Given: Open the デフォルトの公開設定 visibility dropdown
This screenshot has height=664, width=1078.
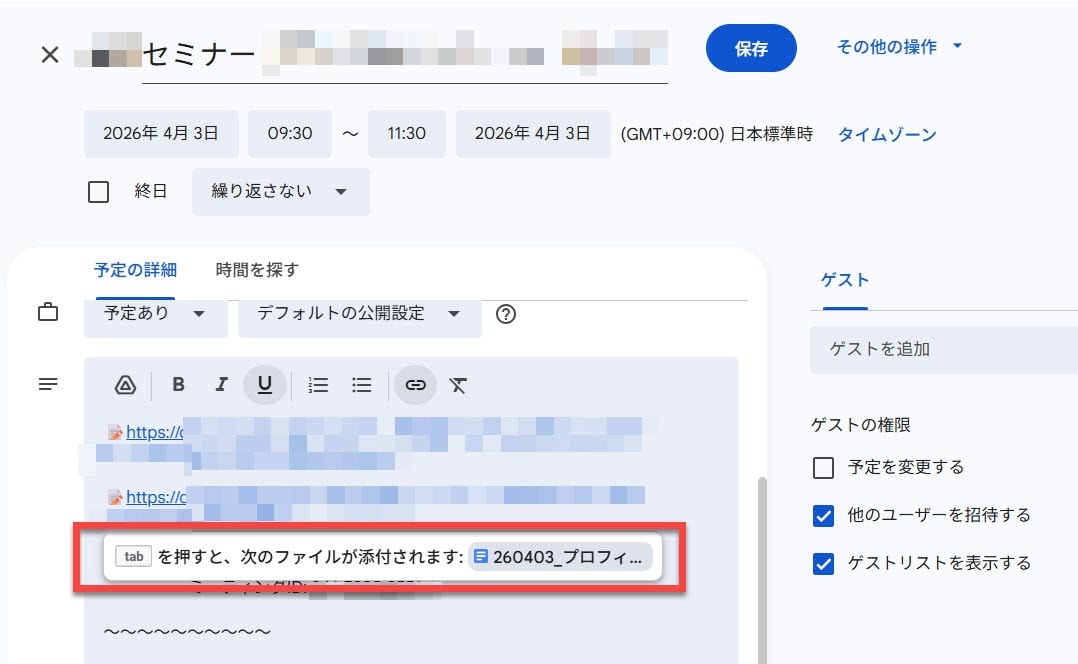Looking at the screenshot, I should pyautogui.click(x=359, y=314).
